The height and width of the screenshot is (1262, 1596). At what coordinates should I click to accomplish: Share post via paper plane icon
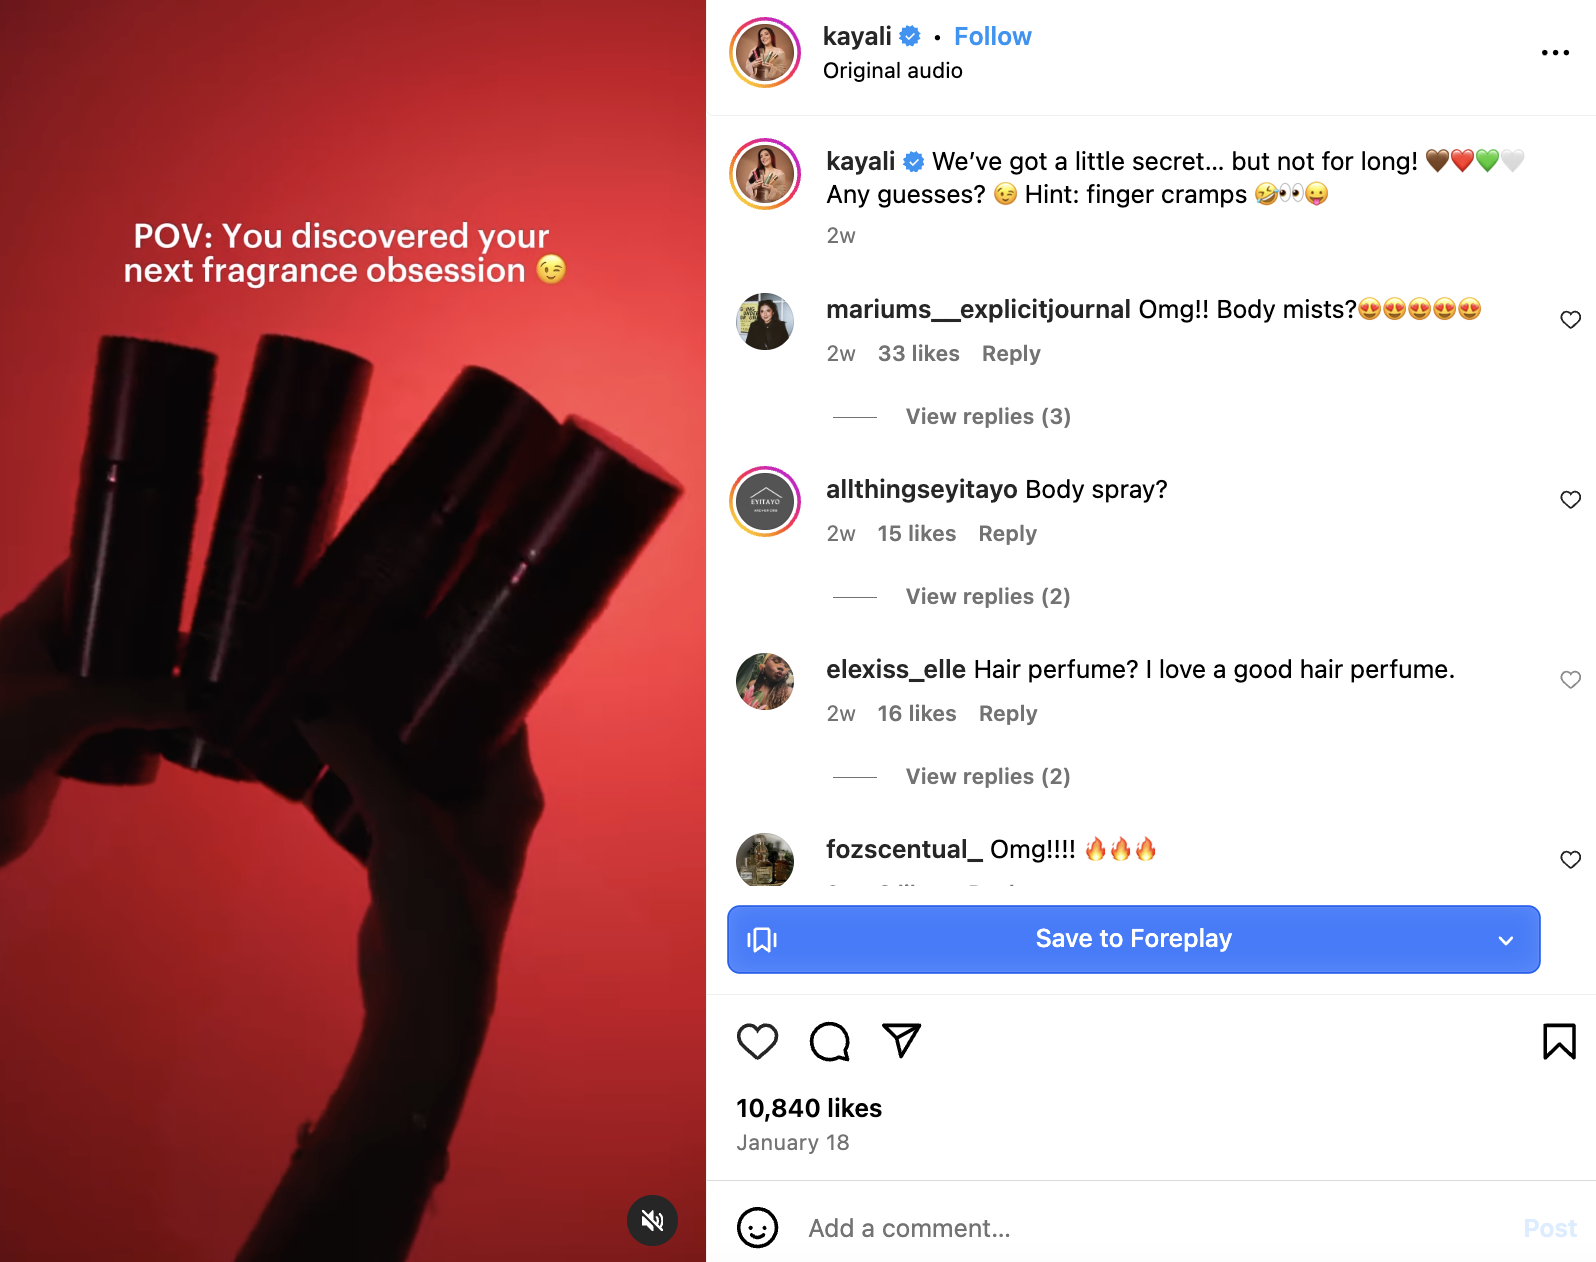pyautogui.click(x=901, y=1040)
